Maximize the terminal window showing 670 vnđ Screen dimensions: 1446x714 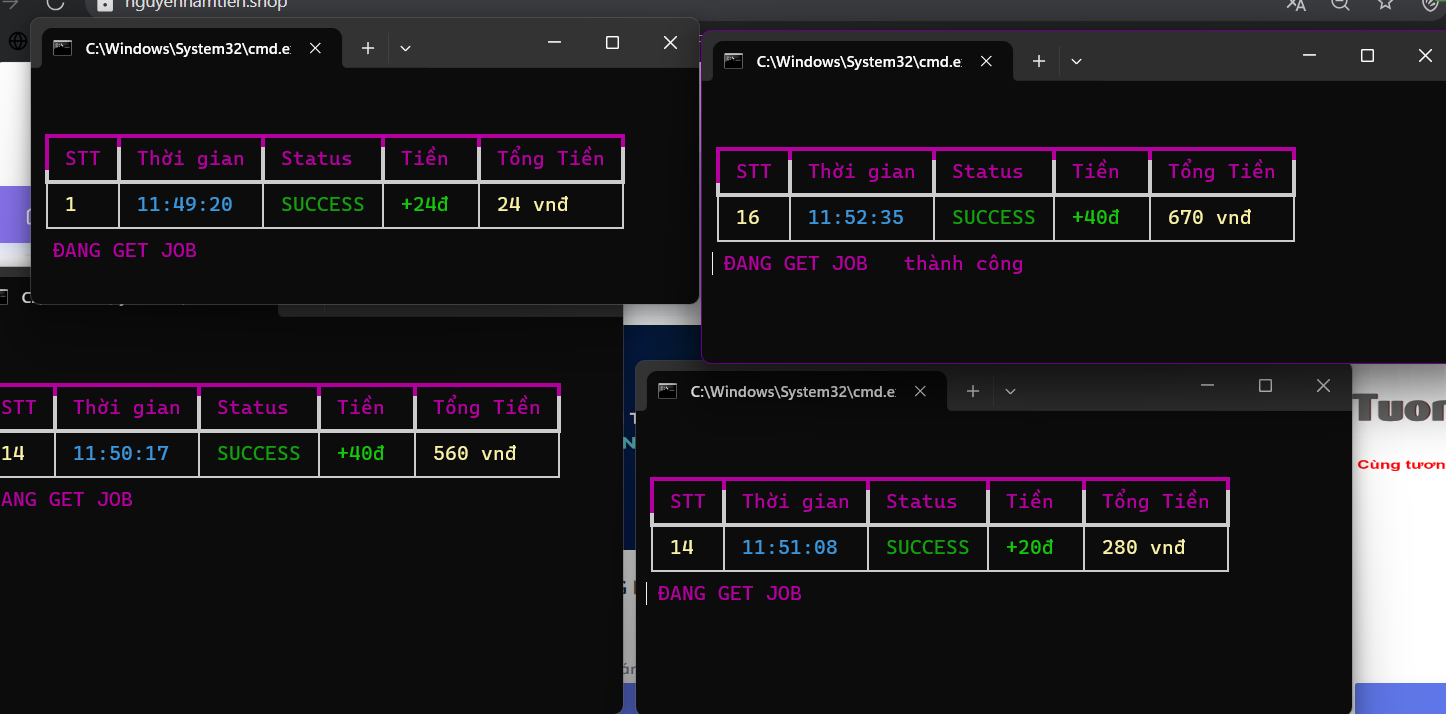click(1367, 56)
